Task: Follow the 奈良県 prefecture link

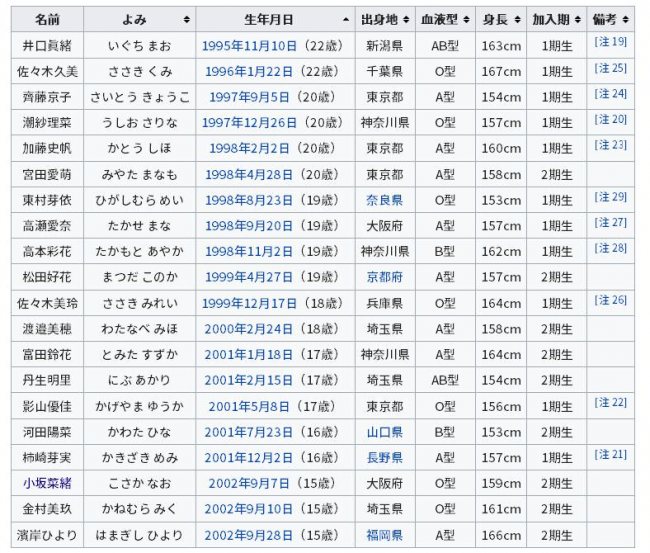Action: point(385,200)
